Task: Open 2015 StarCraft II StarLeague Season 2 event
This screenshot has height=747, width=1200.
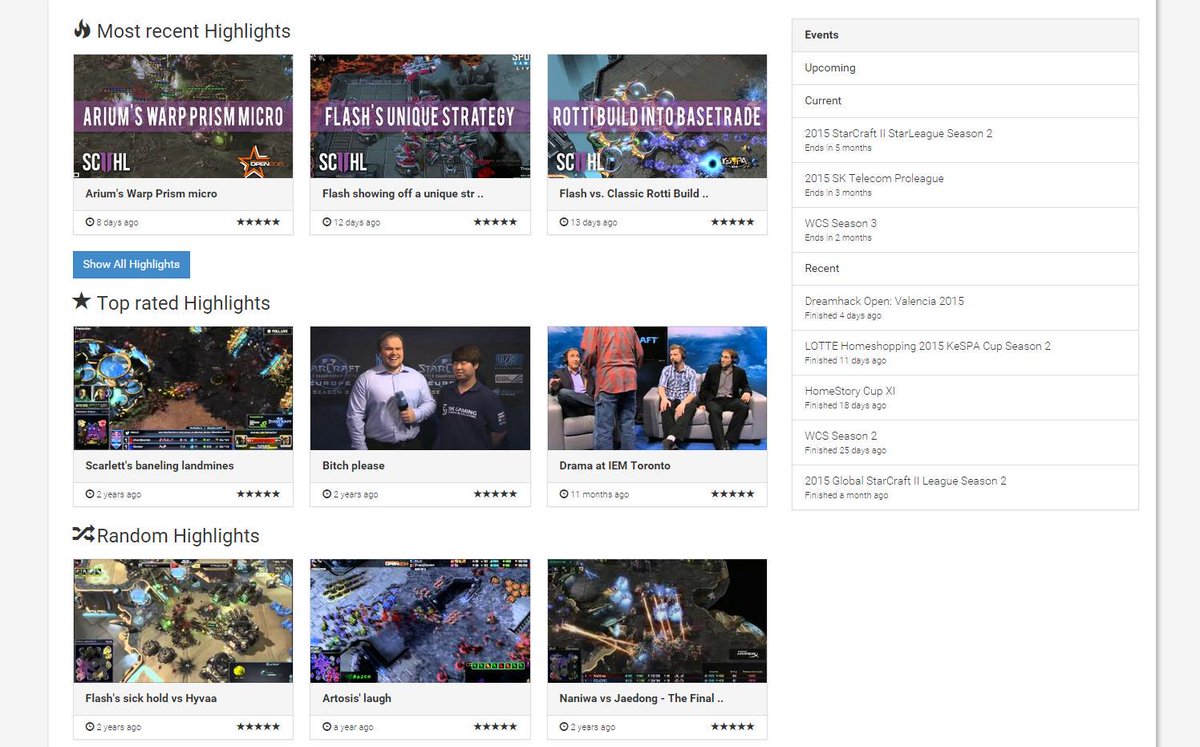Action: pyautogui.click(x=965, y=140)
